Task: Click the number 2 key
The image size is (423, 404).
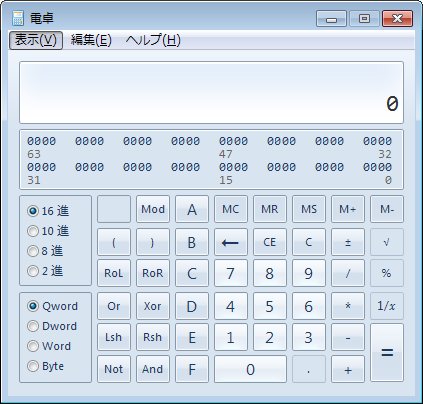Action: point(270,337)
